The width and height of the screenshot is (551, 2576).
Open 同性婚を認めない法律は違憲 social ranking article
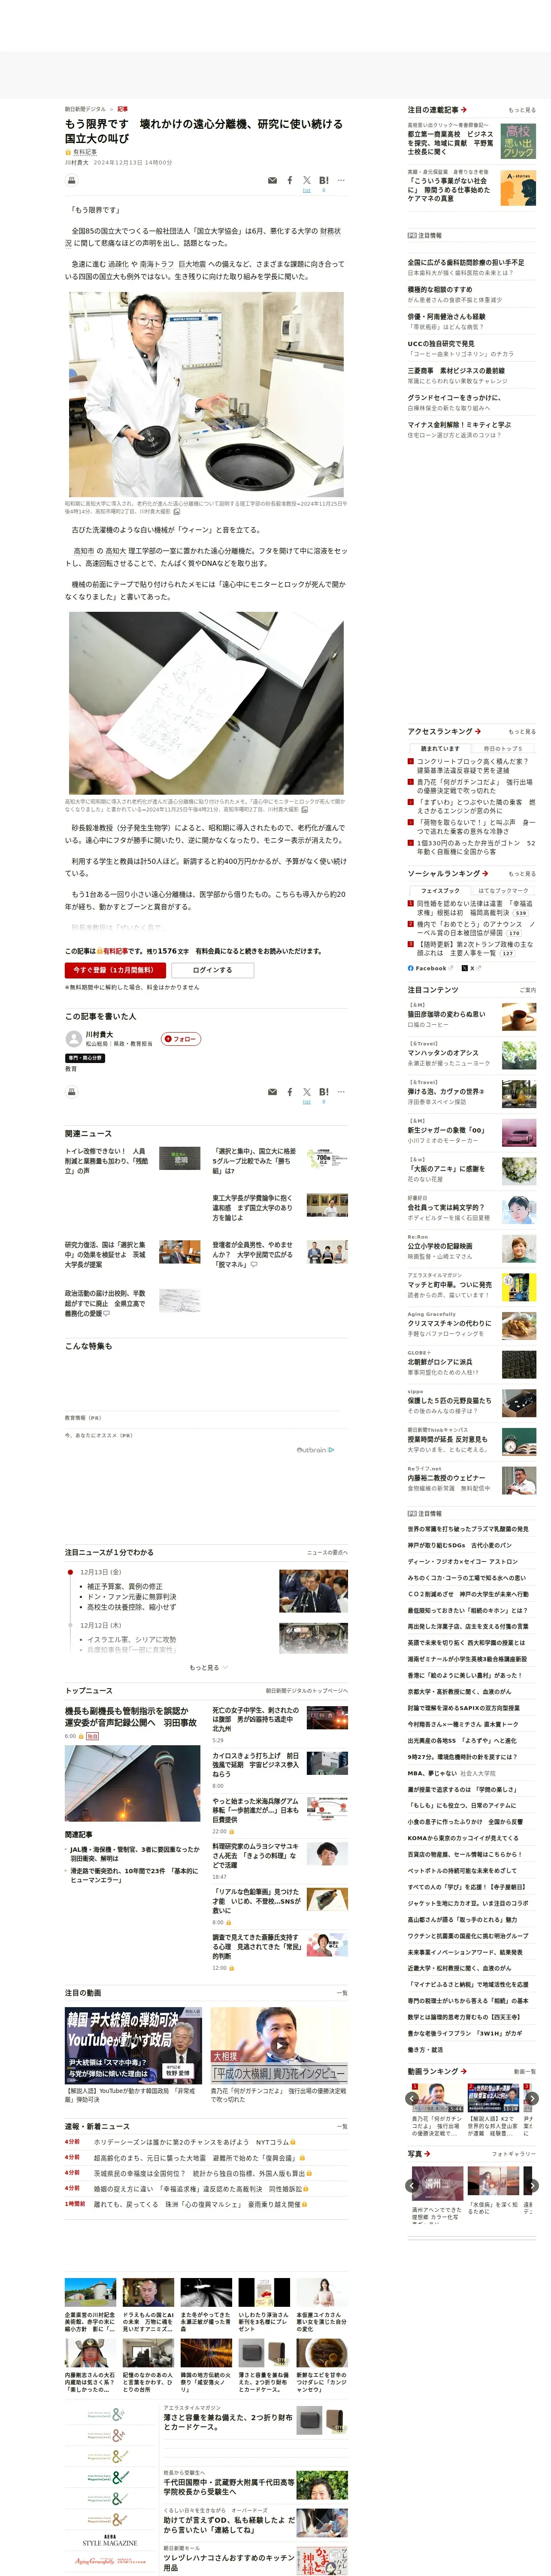[x=475, y=908]
